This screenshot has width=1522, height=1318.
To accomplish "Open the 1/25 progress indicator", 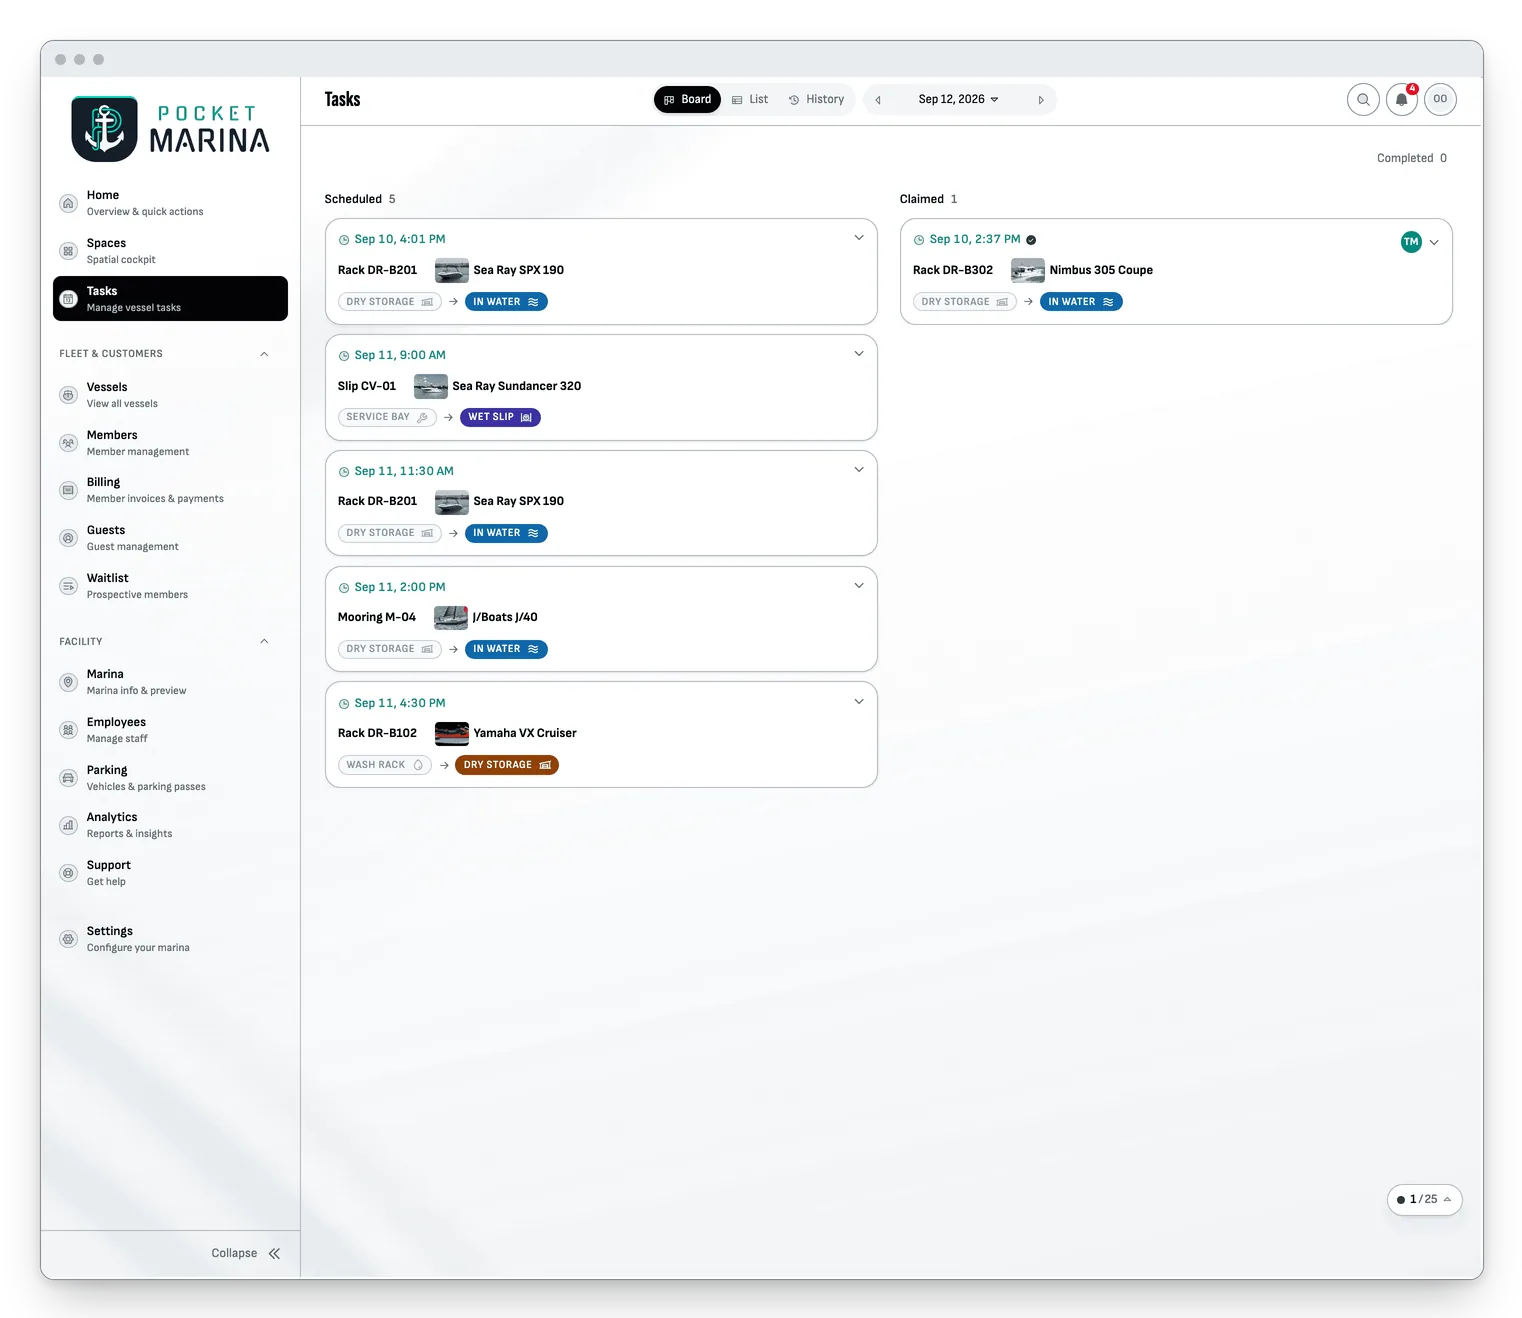I will (1424, 1200).
